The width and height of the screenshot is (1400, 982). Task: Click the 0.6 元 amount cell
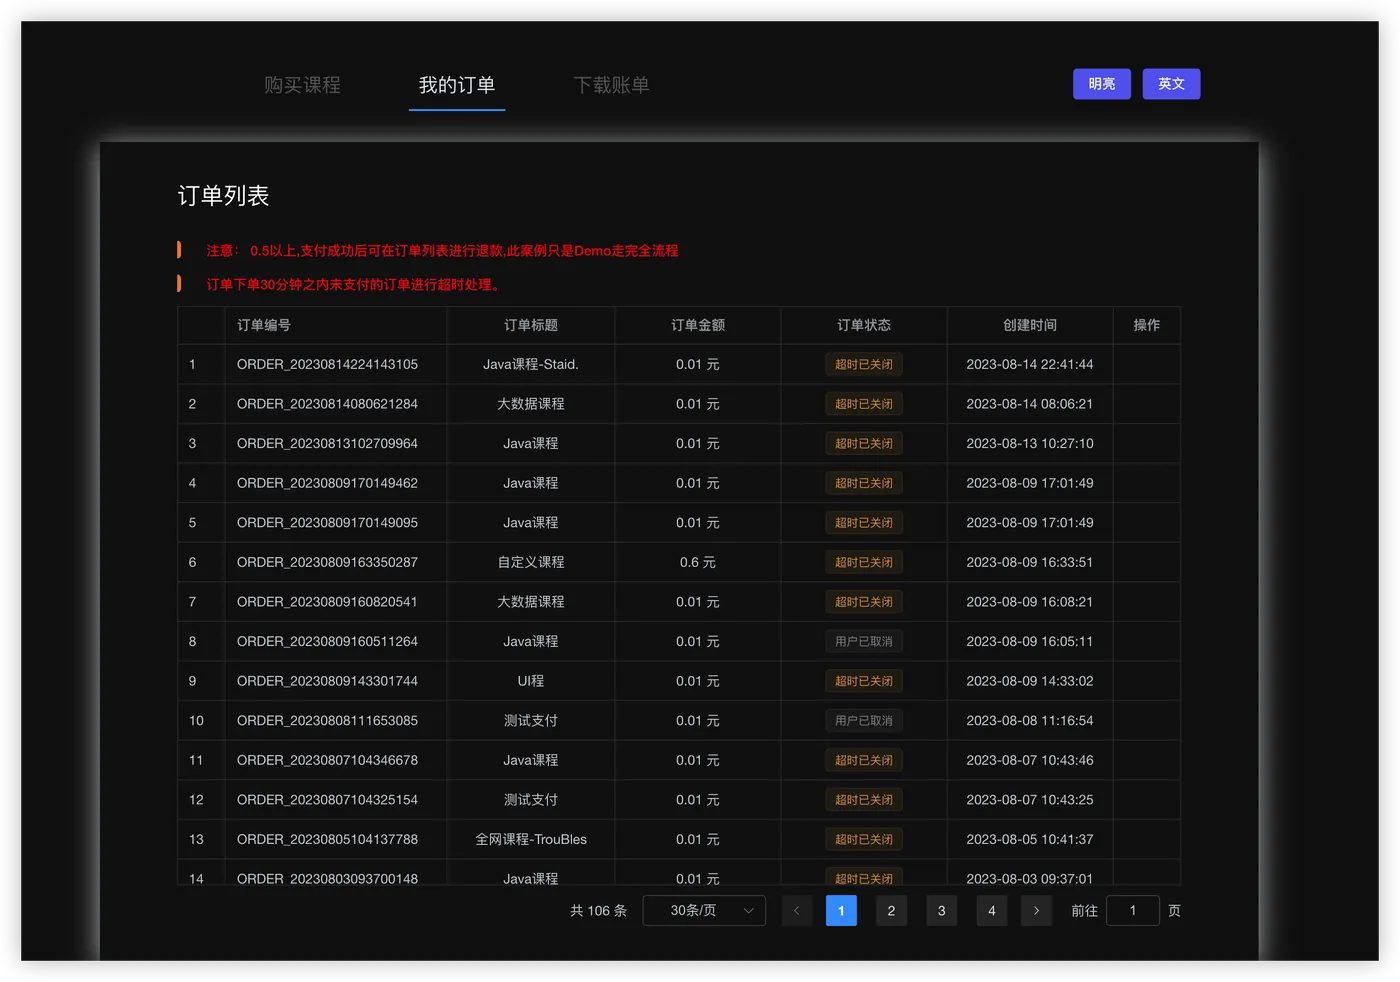click(698, 562)
